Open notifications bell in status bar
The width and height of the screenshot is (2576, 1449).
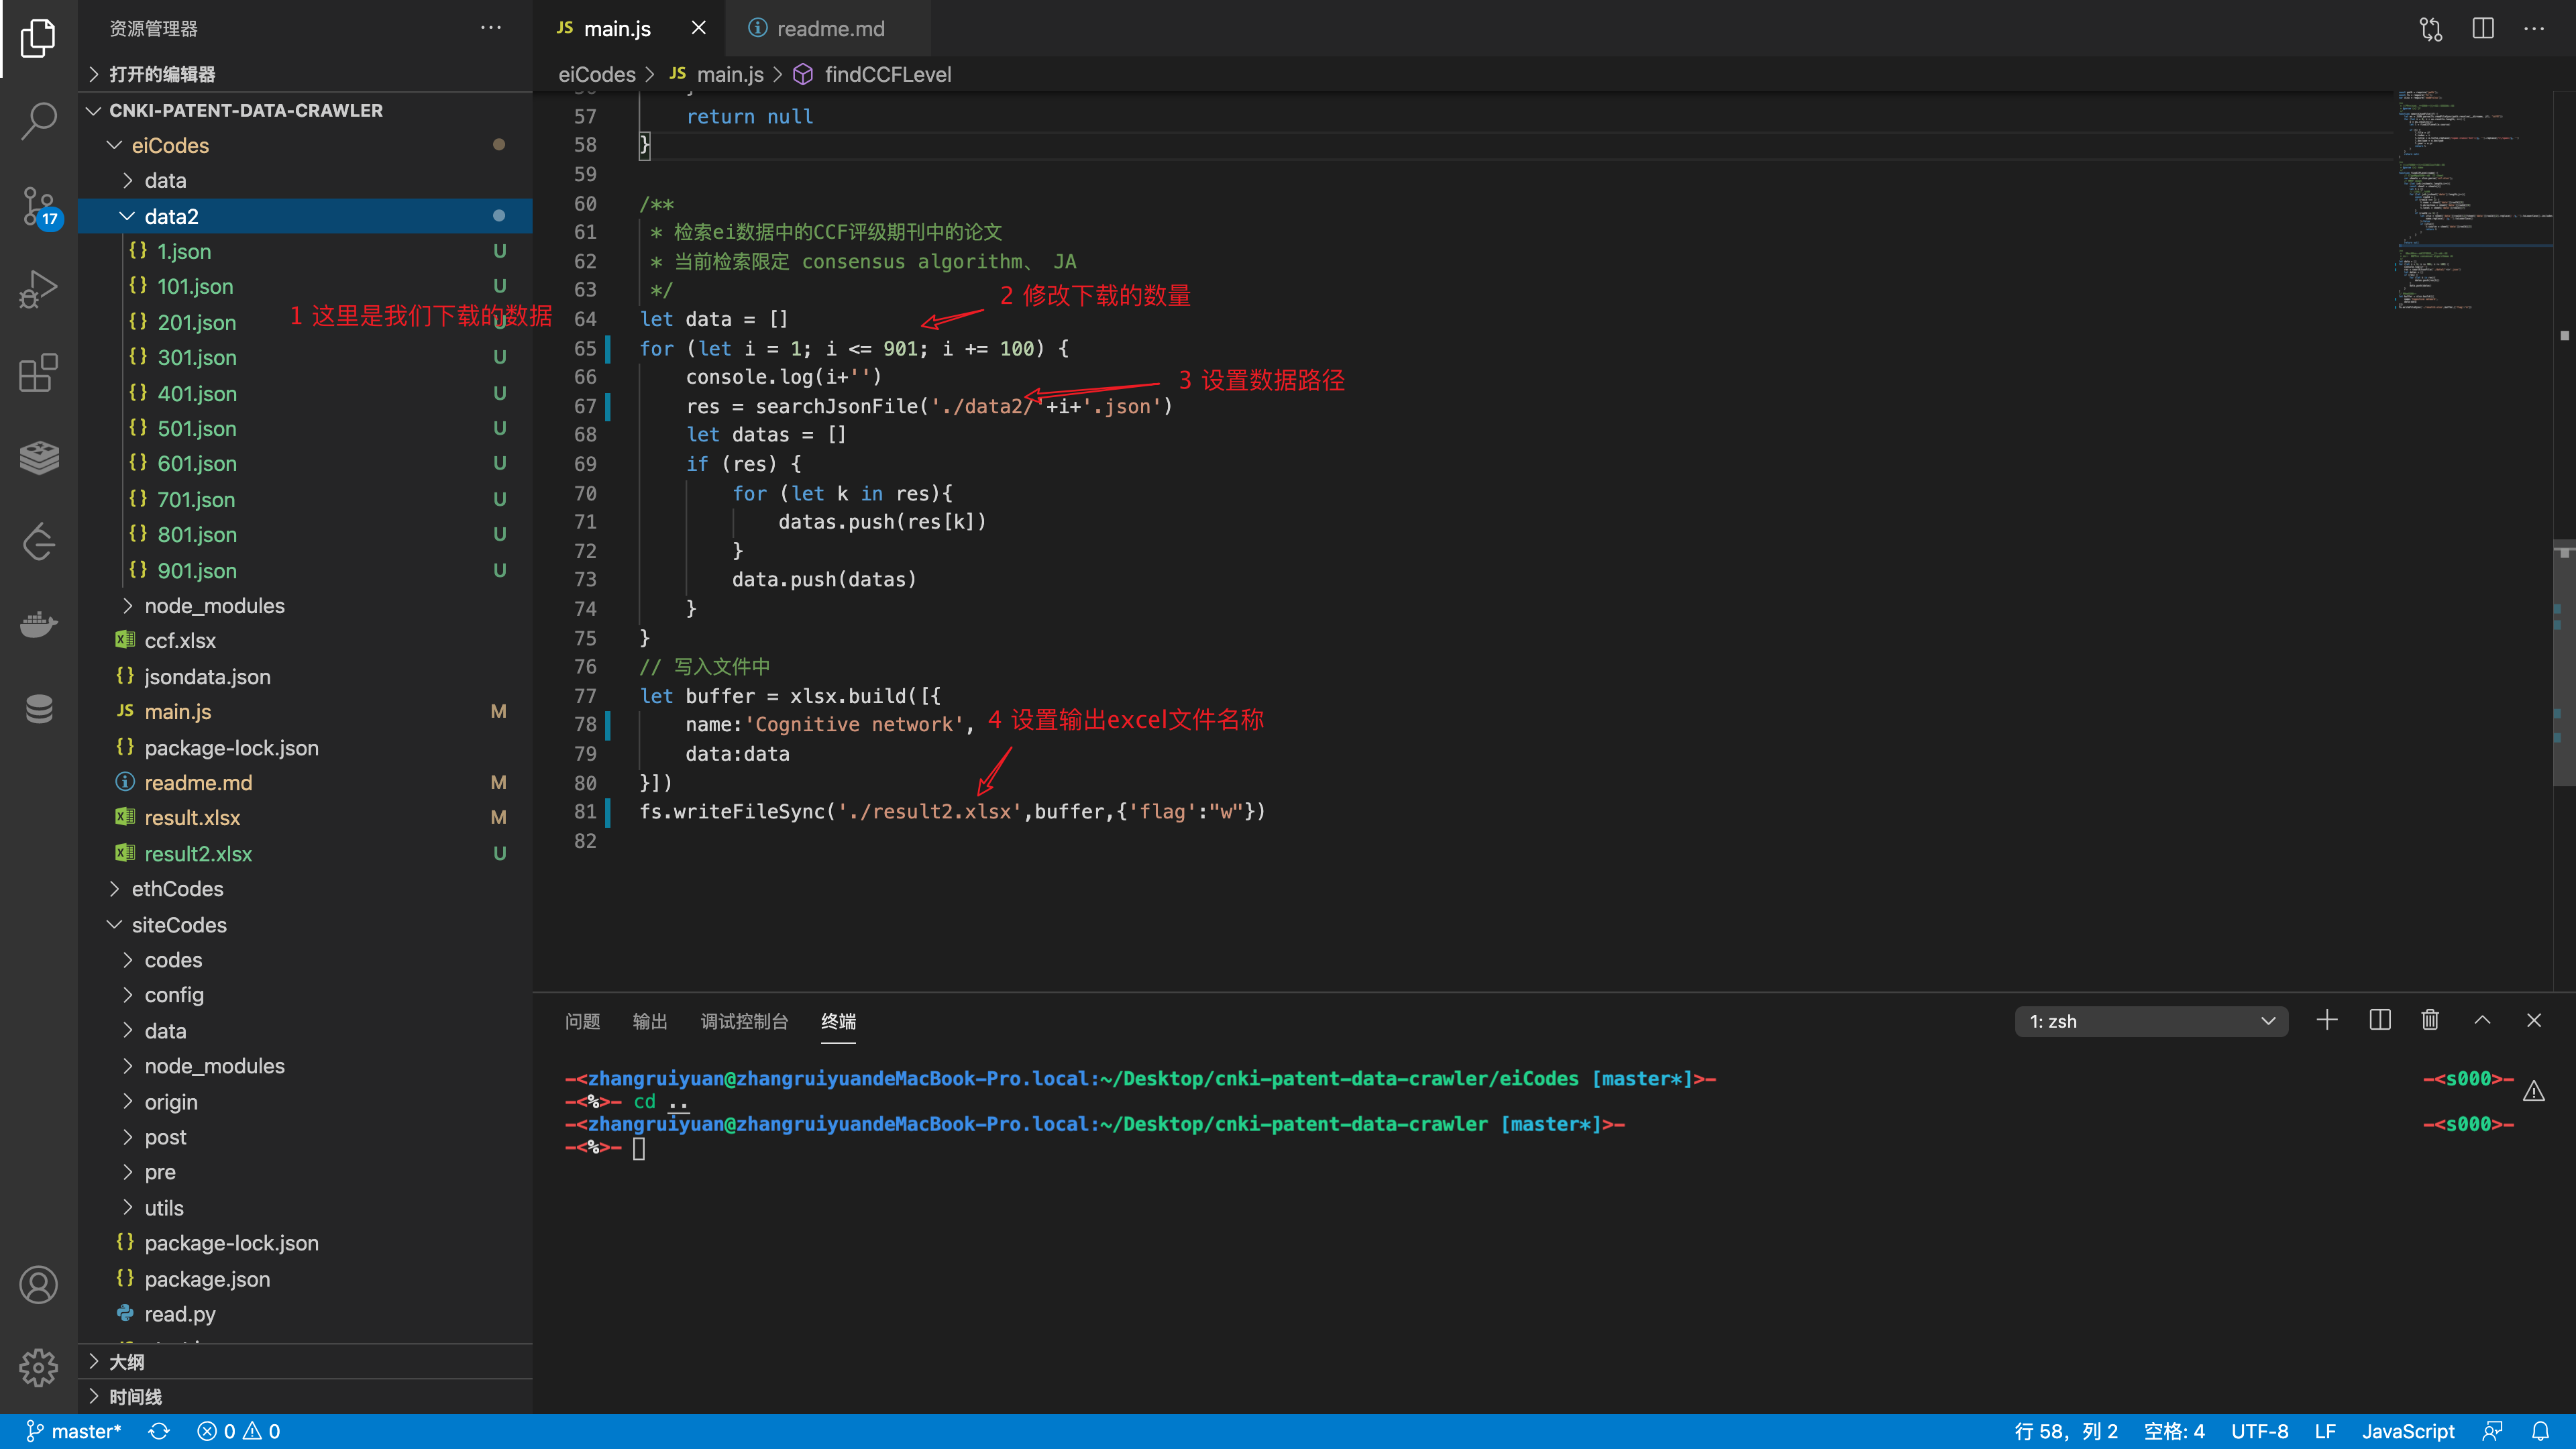[x=2540, y=1431]
